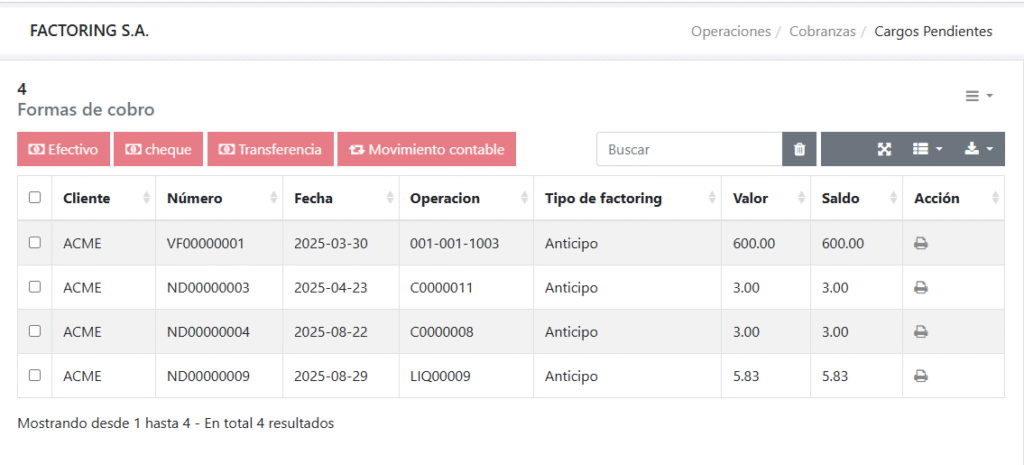Choose the Transferencia payment button
The width and height of the screenshot is (1024, 465).
tap(269, 149)
